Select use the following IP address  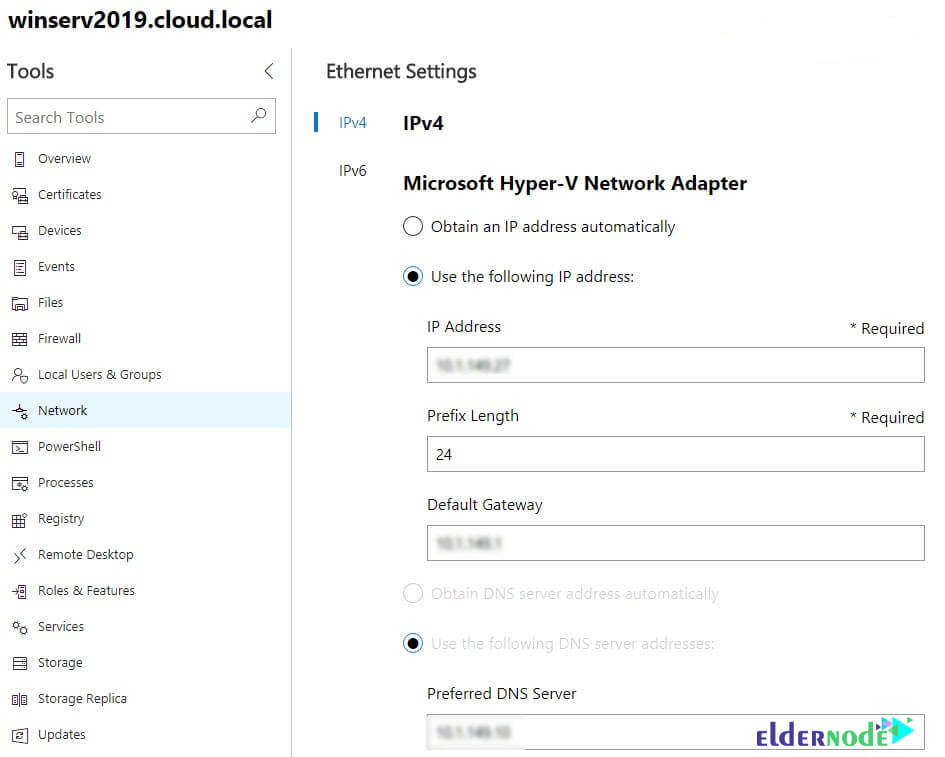tap(413, 276)
